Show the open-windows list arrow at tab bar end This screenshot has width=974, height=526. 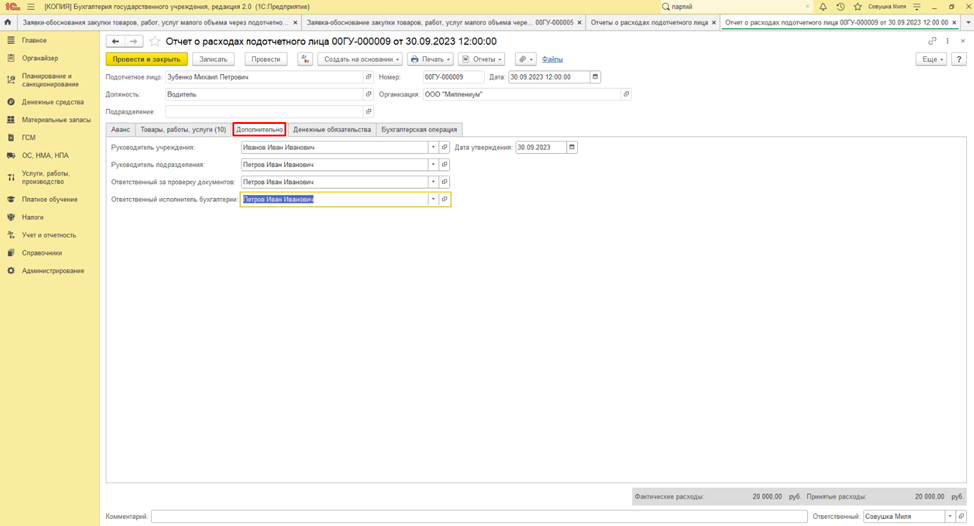(967, 22)
